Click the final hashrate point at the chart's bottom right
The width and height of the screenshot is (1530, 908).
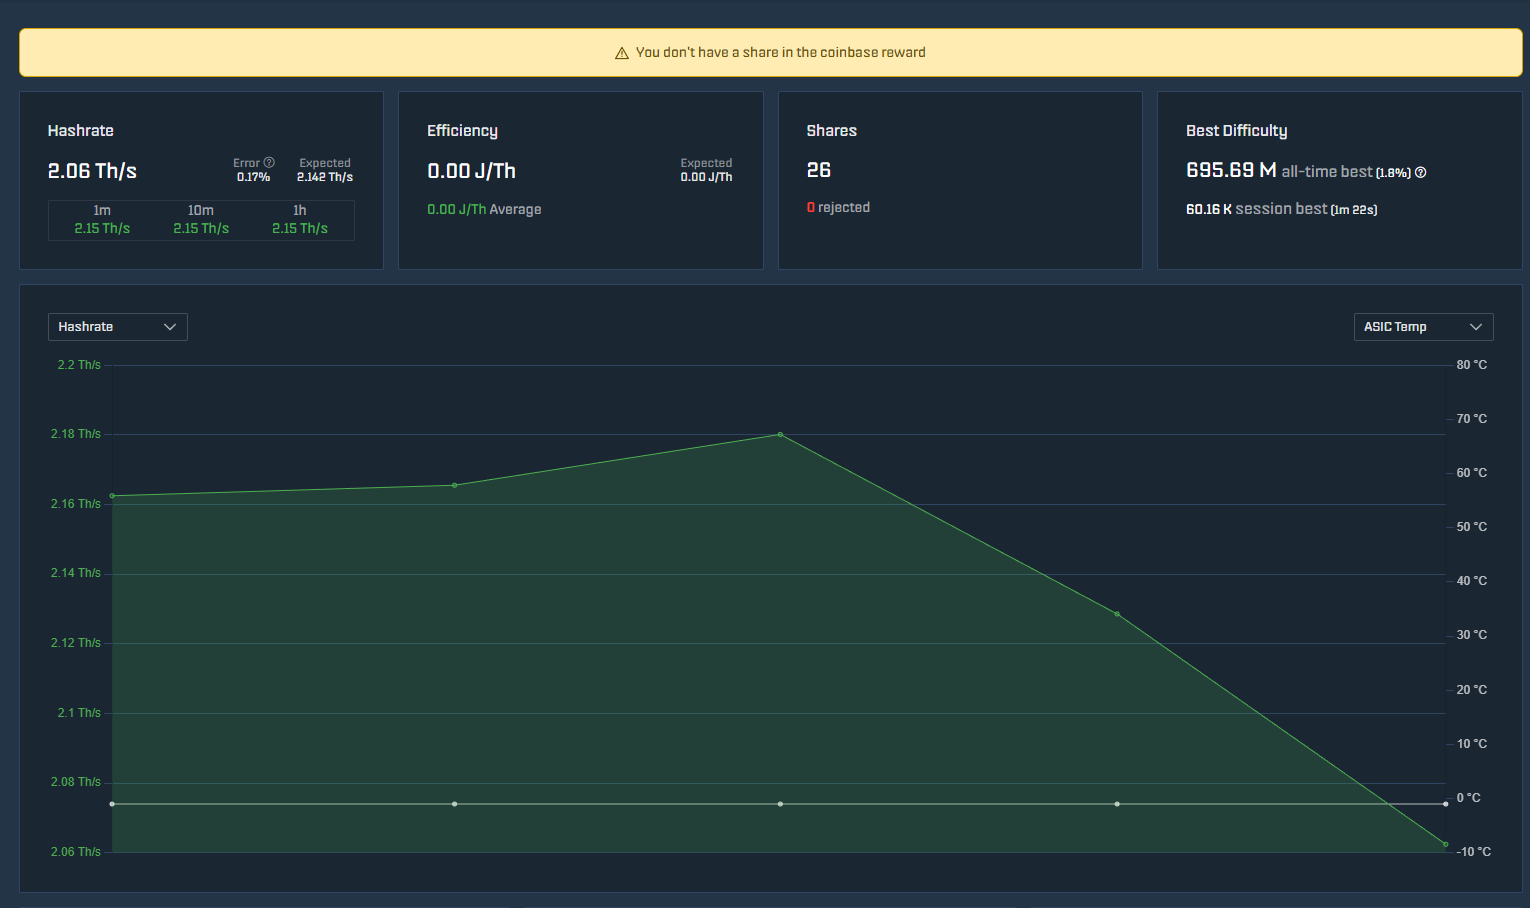pyautogui.click(x=1444, y=844)
